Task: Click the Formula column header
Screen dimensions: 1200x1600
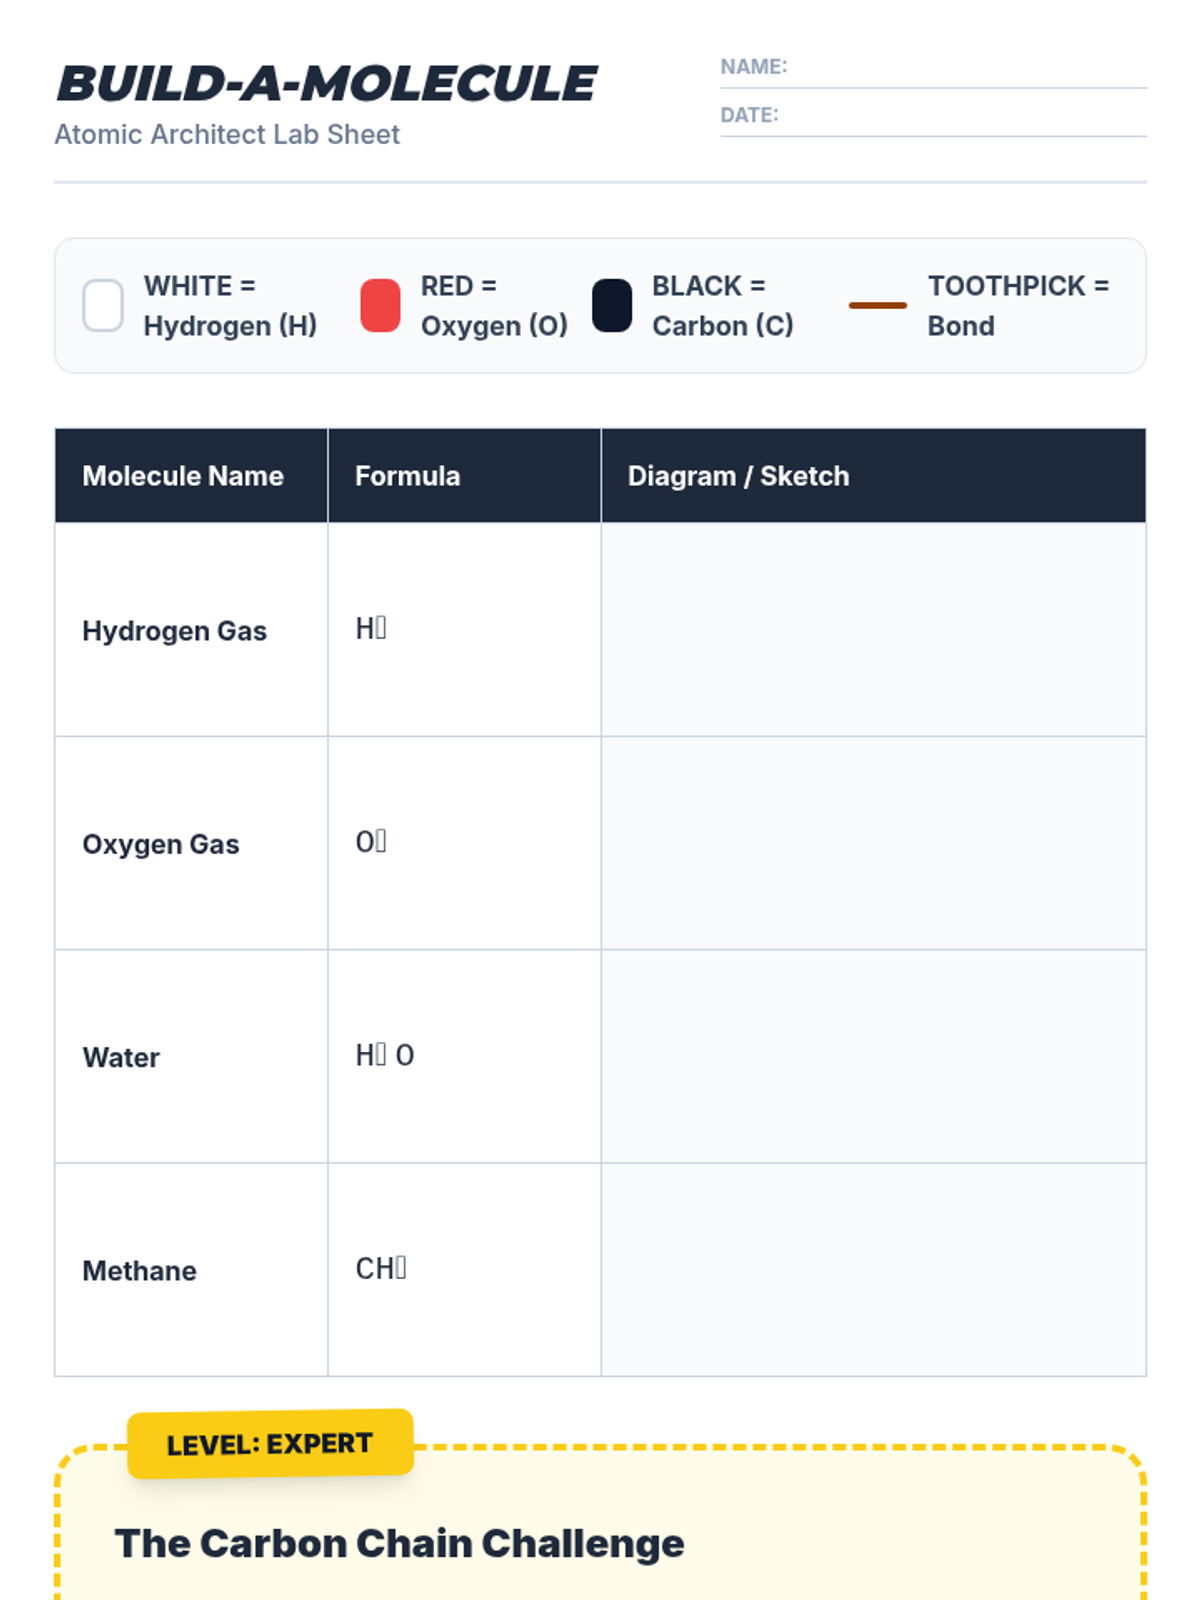Action: (x=408, y=476)
